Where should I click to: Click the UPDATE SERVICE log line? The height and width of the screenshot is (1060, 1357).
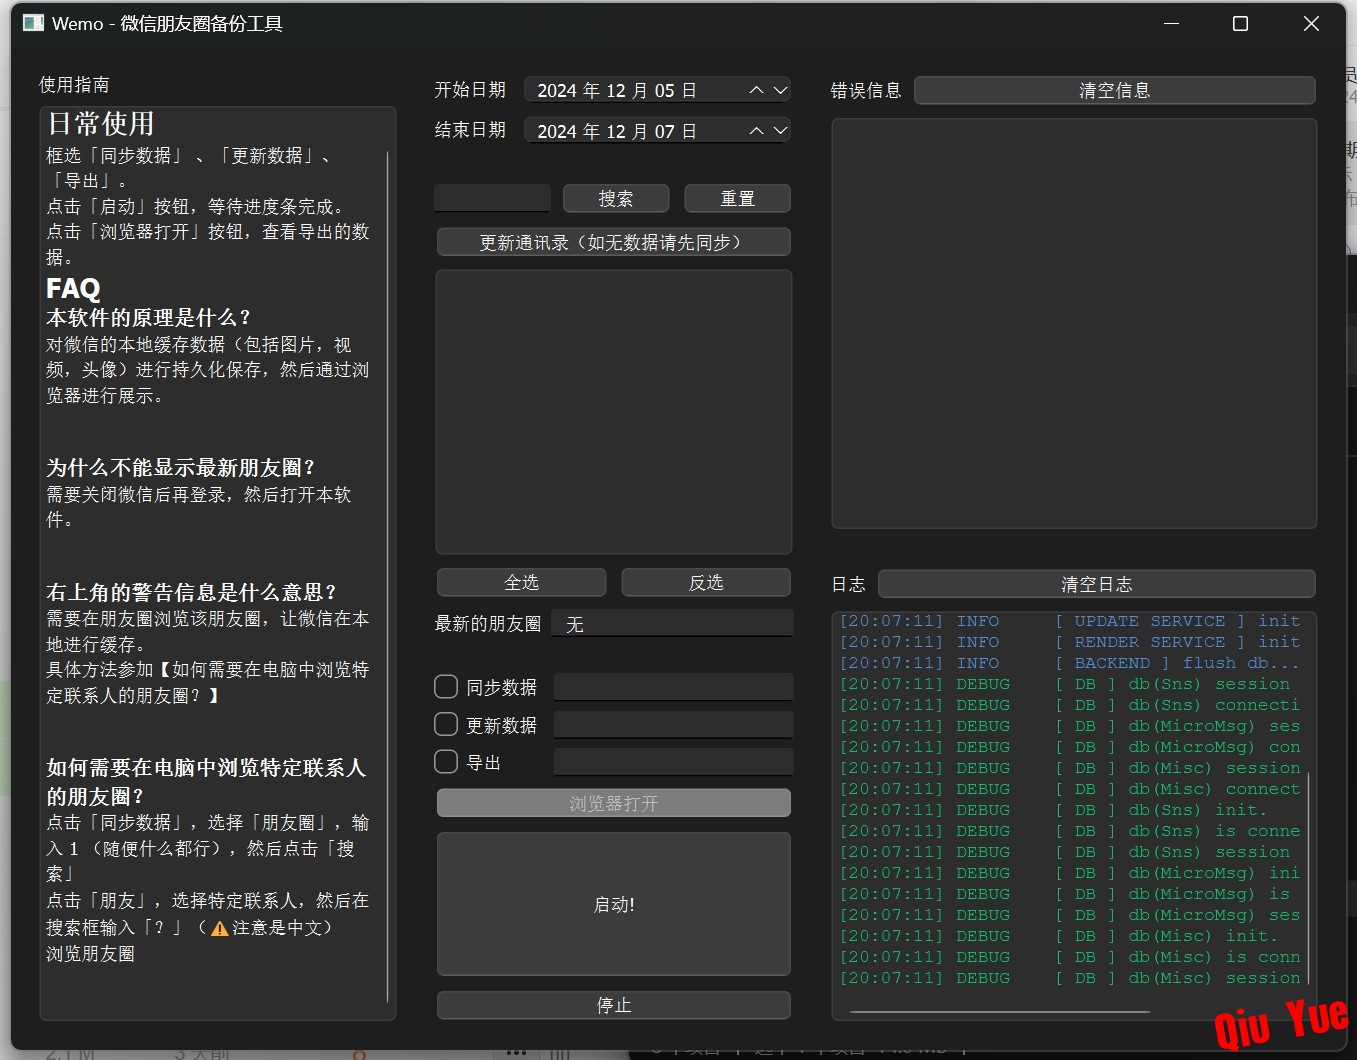coord(1070,621)
